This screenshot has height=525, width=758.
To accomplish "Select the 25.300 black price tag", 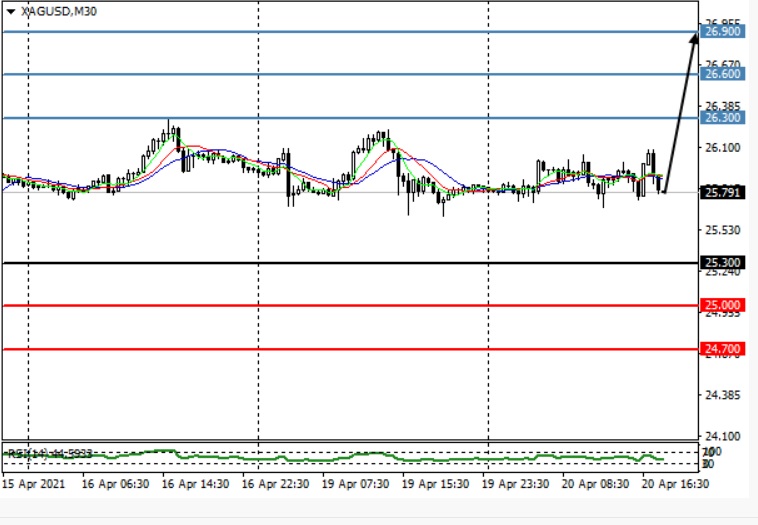I will click(x=722, y=263).
